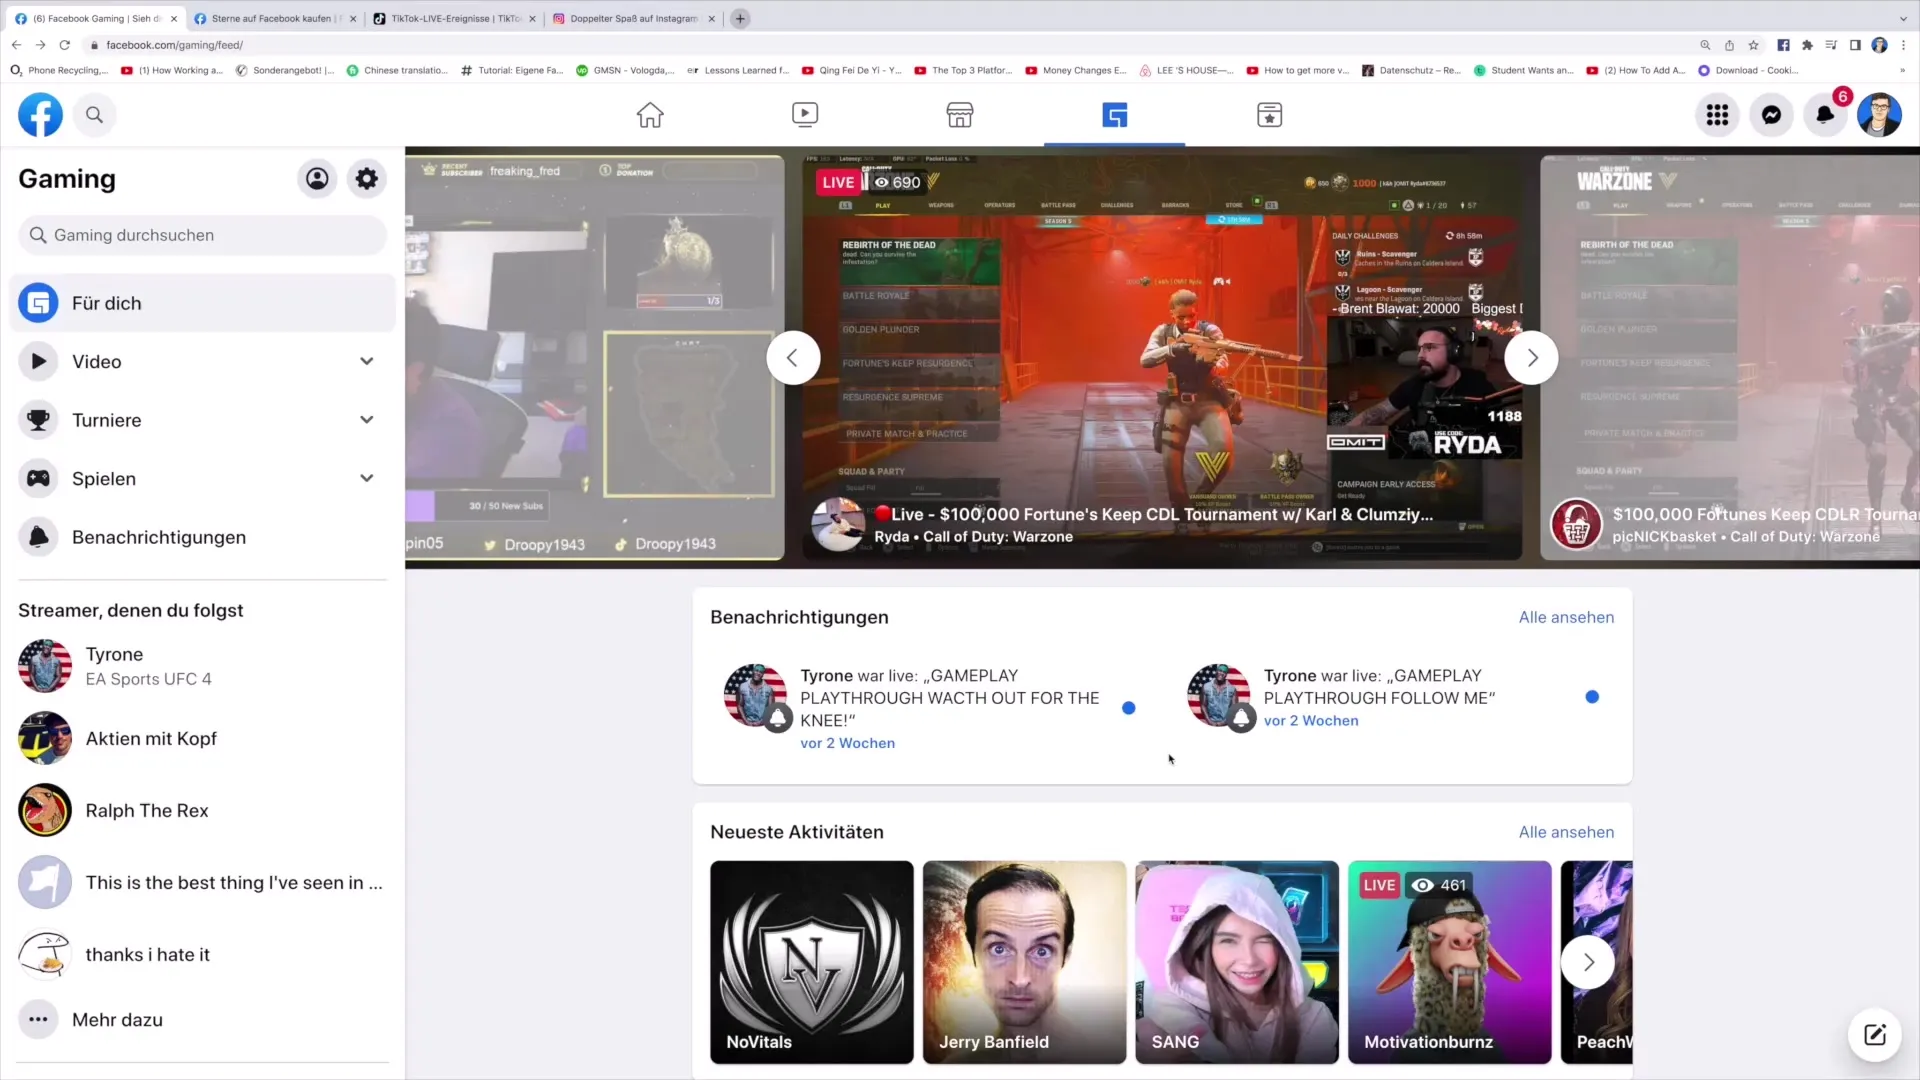Click the compose new message pencil icon
This screenshot has height=1080, width=1920.
[1874, 1035]
